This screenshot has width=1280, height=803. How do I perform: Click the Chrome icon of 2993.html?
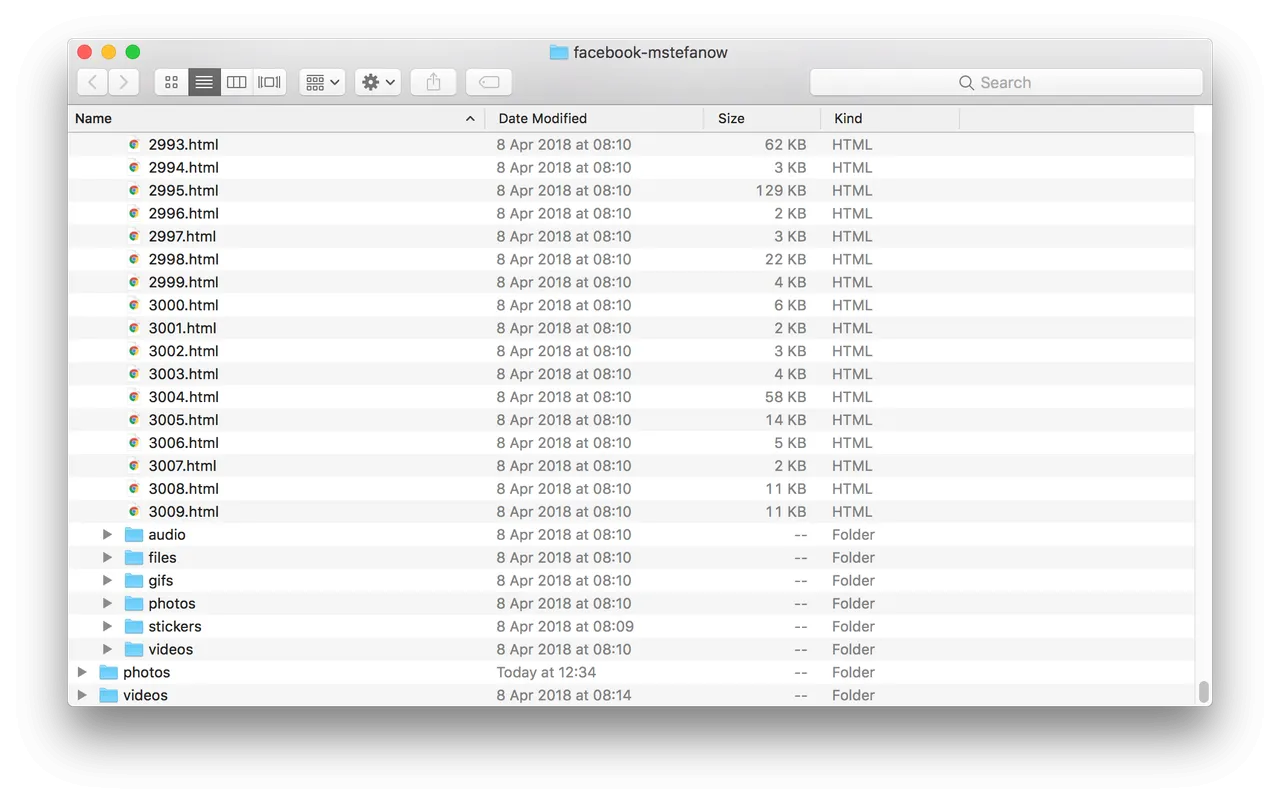coord(134,144)
